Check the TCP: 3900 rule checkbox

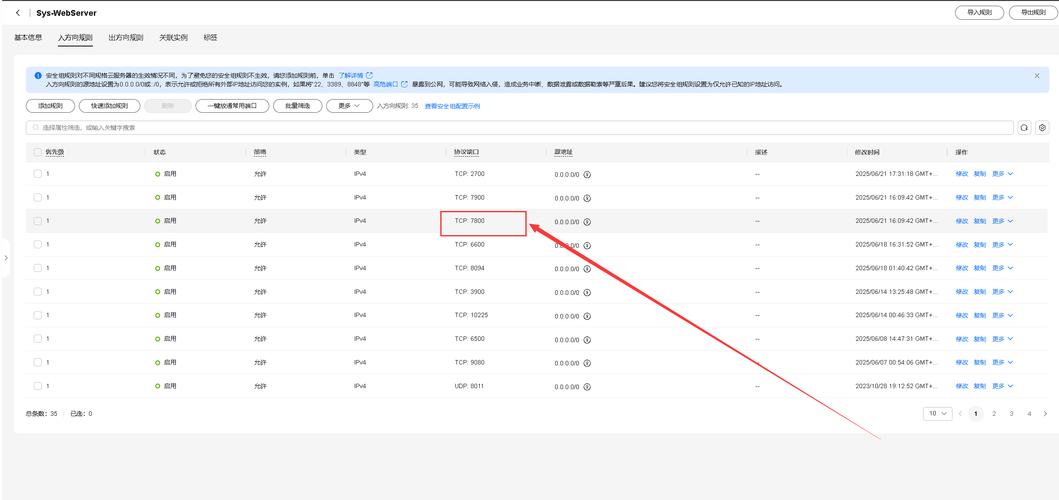(37, 292)
